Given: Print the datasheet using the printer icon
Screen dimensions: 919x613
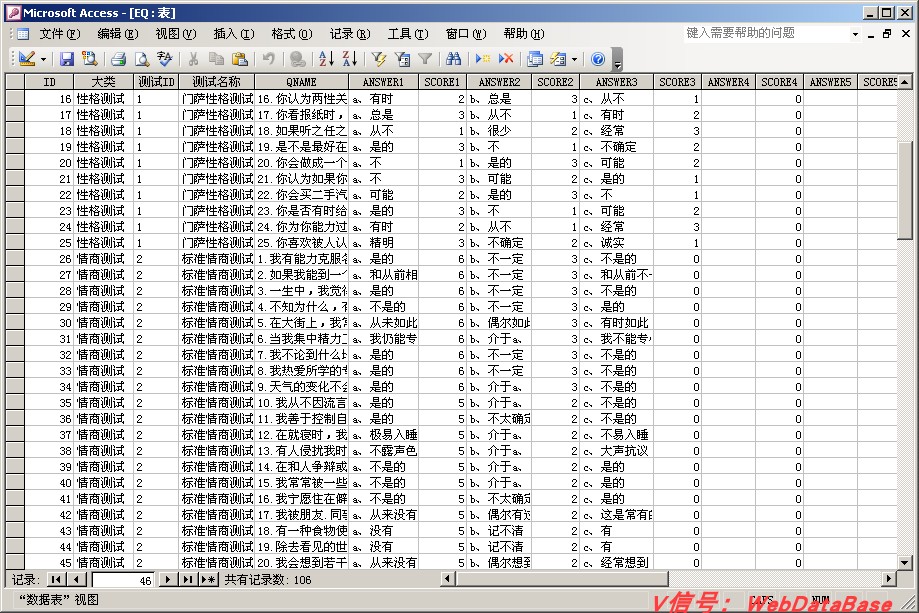Looking at the screenshot, I should click(118, 59).
